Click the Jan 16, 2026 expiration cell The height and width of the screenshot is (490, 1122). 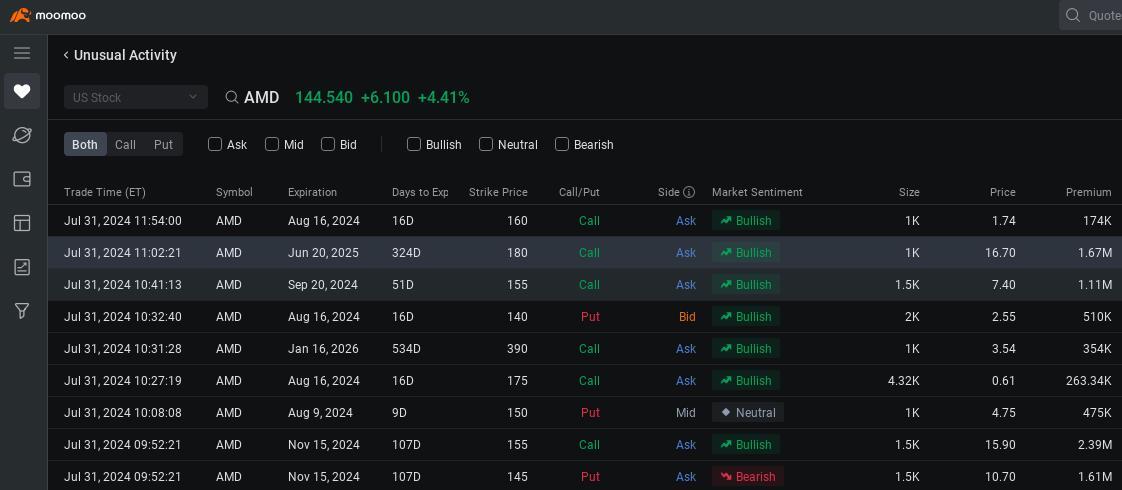pos(323,349)
